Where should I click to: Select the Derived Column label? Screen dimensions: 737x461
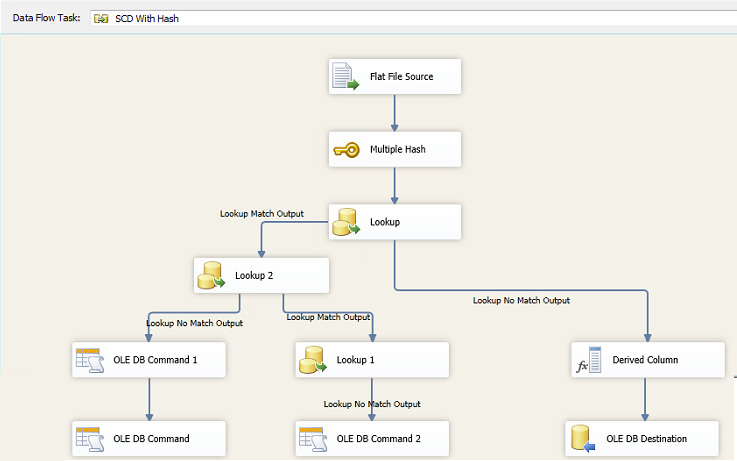[x=645, y=360]
